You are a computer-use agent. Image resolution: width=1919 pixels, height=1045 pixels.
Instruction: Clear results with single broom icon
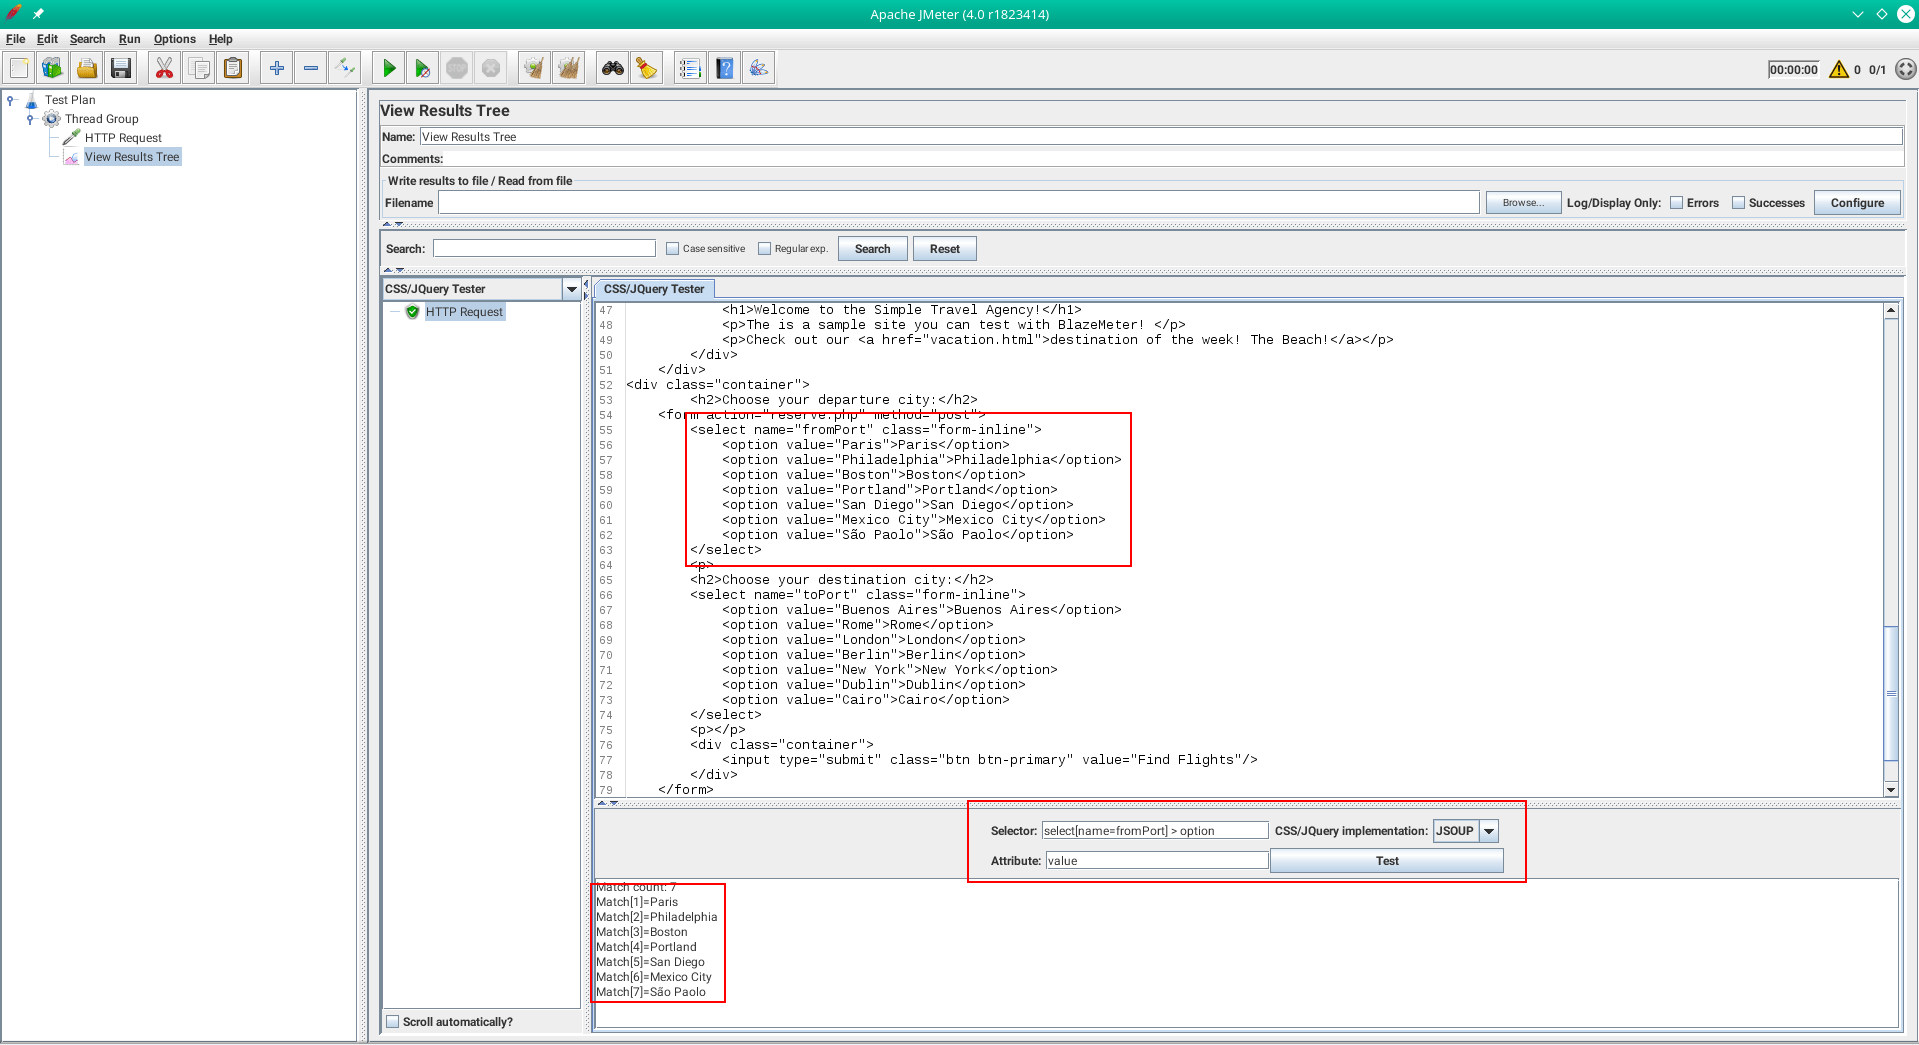pos(535,68)
